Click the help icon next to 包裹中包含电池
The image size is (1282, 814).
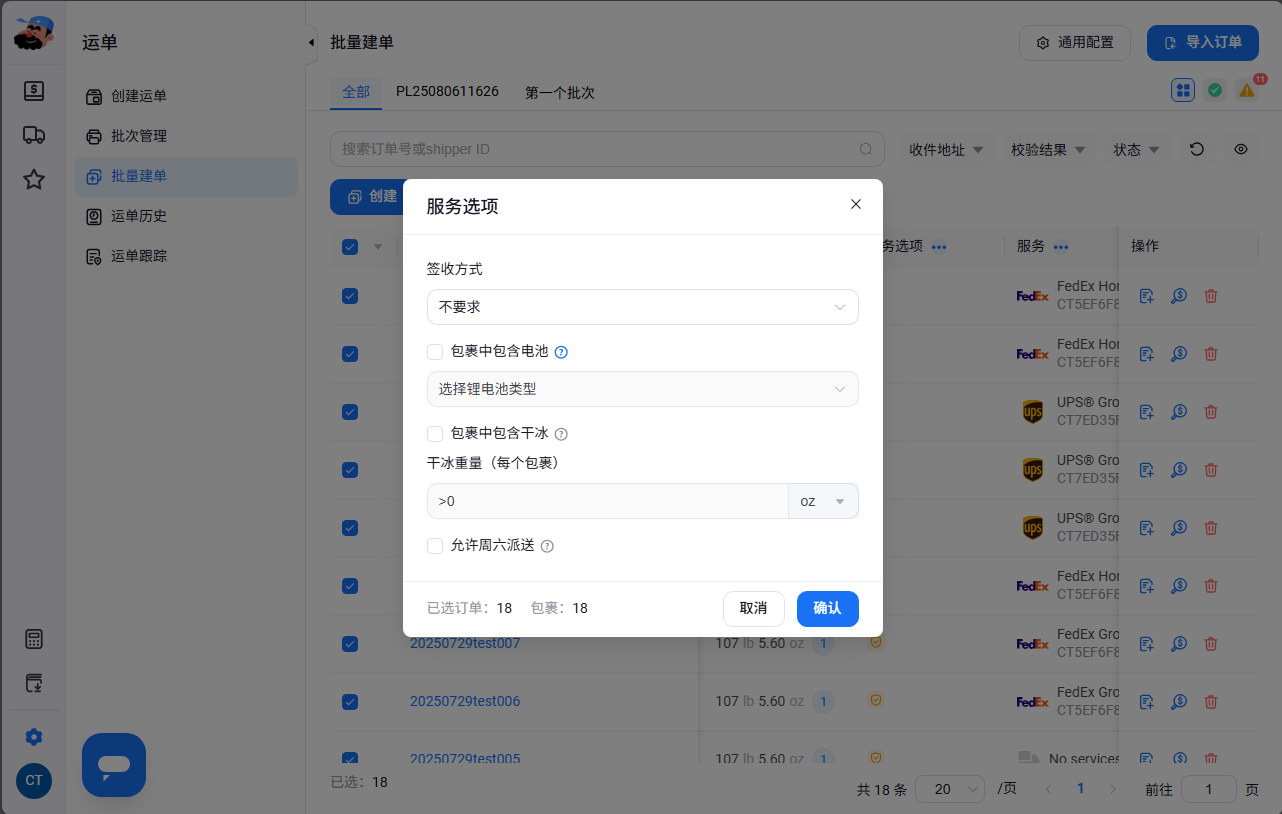[561, 352]
